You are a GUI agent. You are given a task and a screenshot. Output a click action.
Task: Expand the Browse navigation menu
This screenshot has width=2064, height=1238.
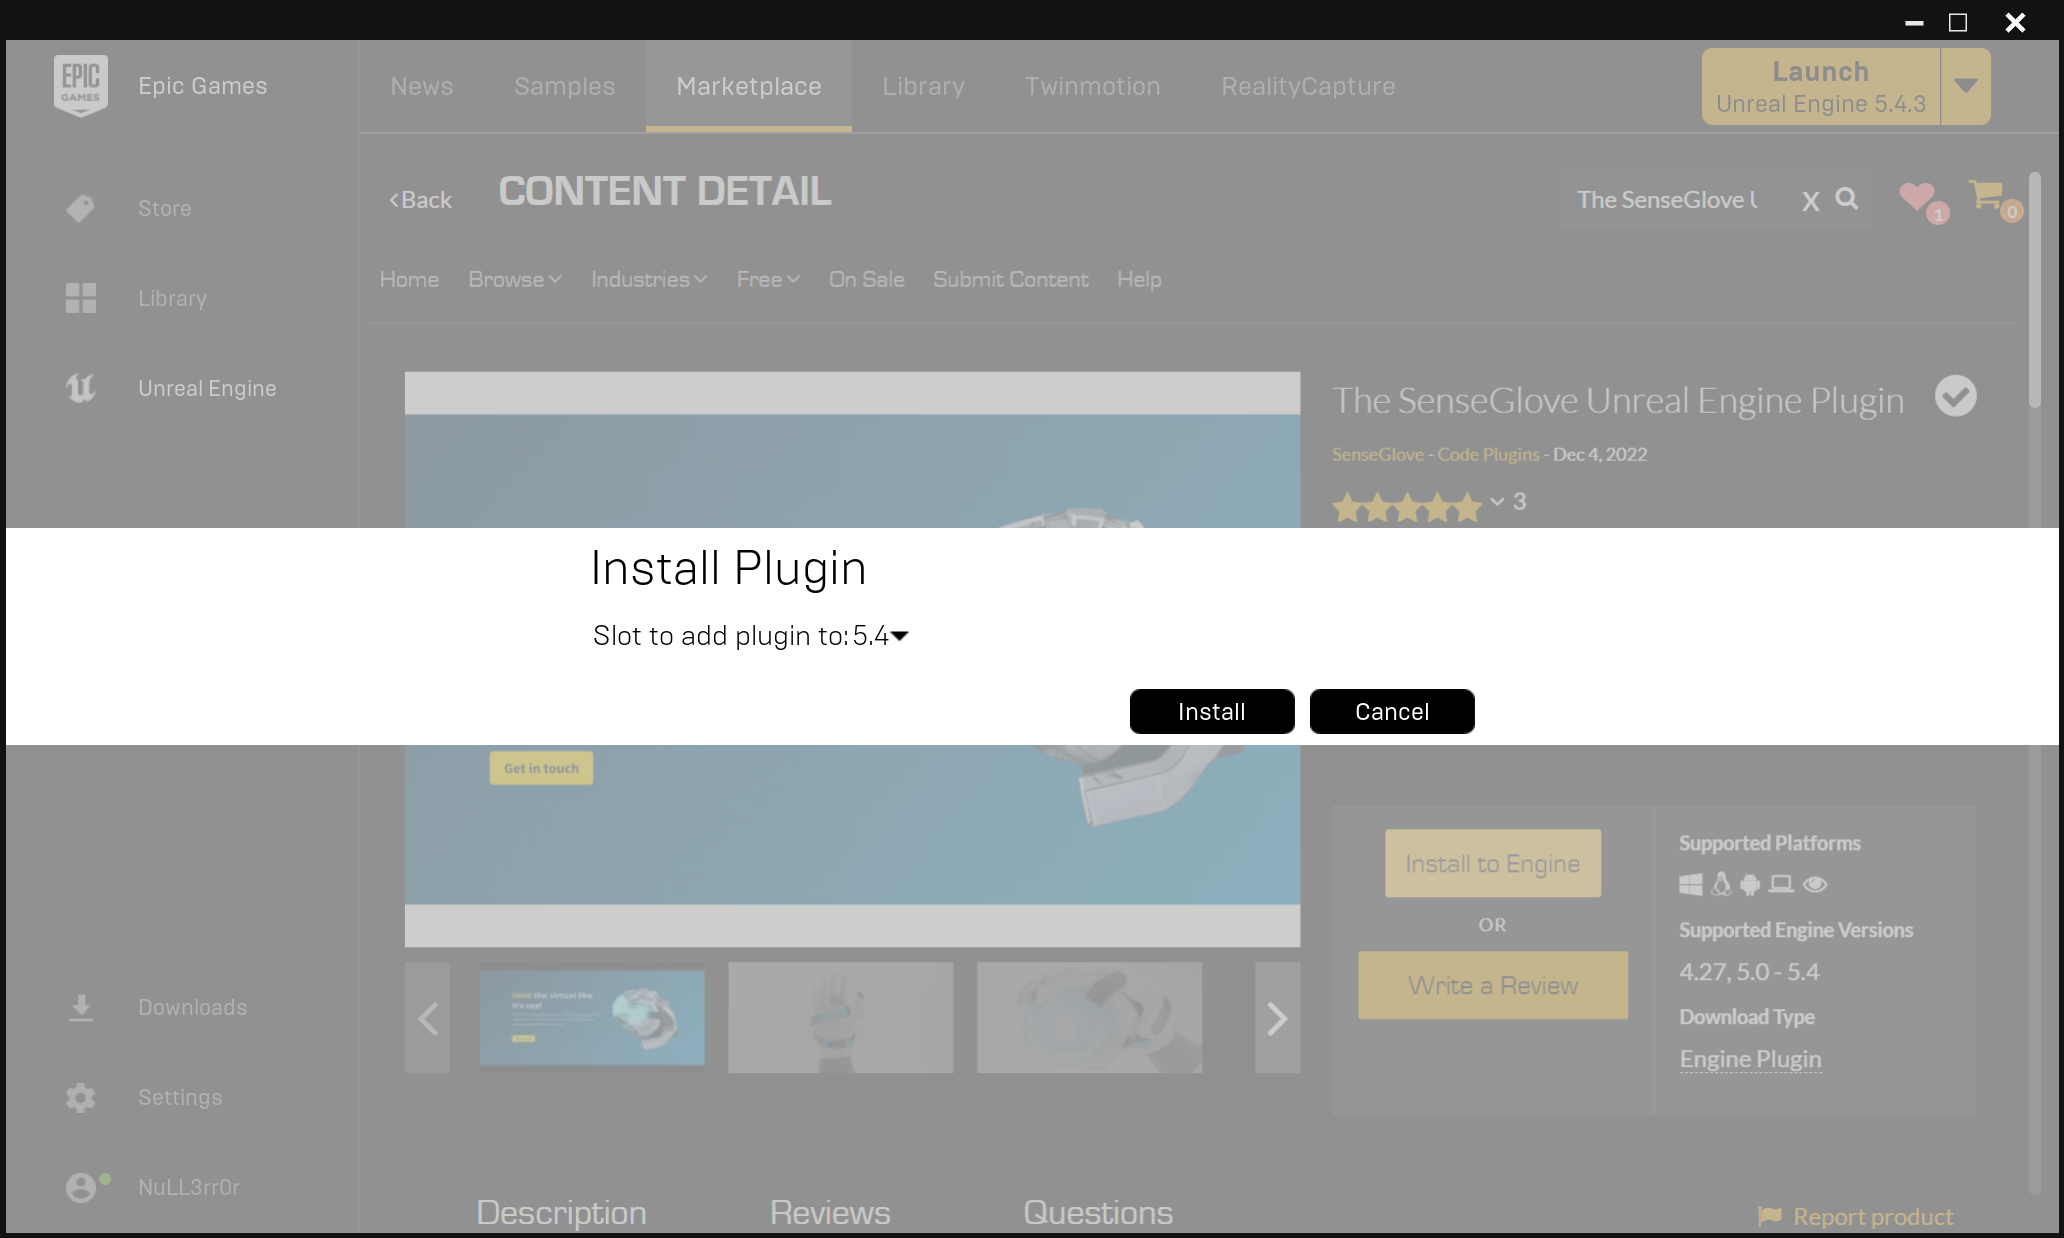click(x=514, y=280)
